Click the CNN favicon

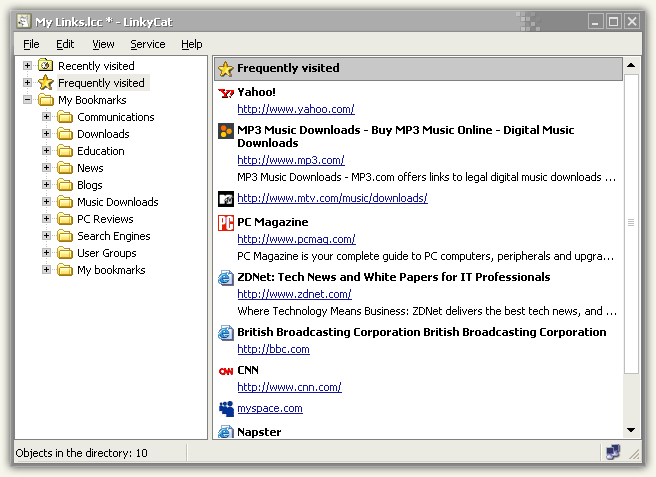pos(226,371)
